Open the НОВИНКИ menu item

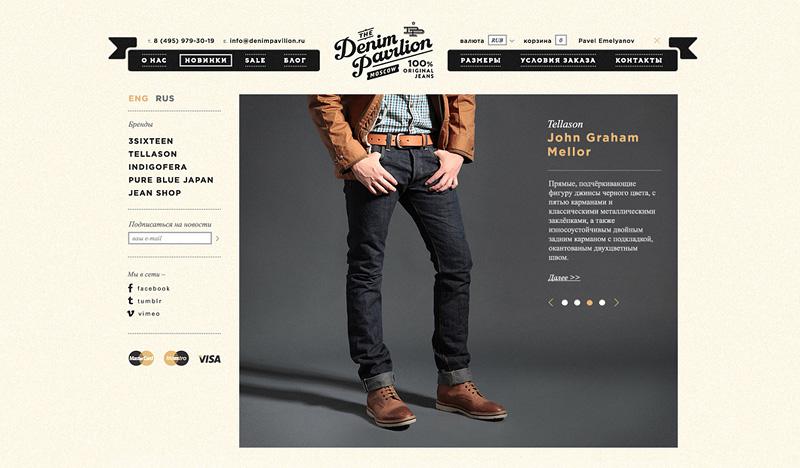click(206, 60)
